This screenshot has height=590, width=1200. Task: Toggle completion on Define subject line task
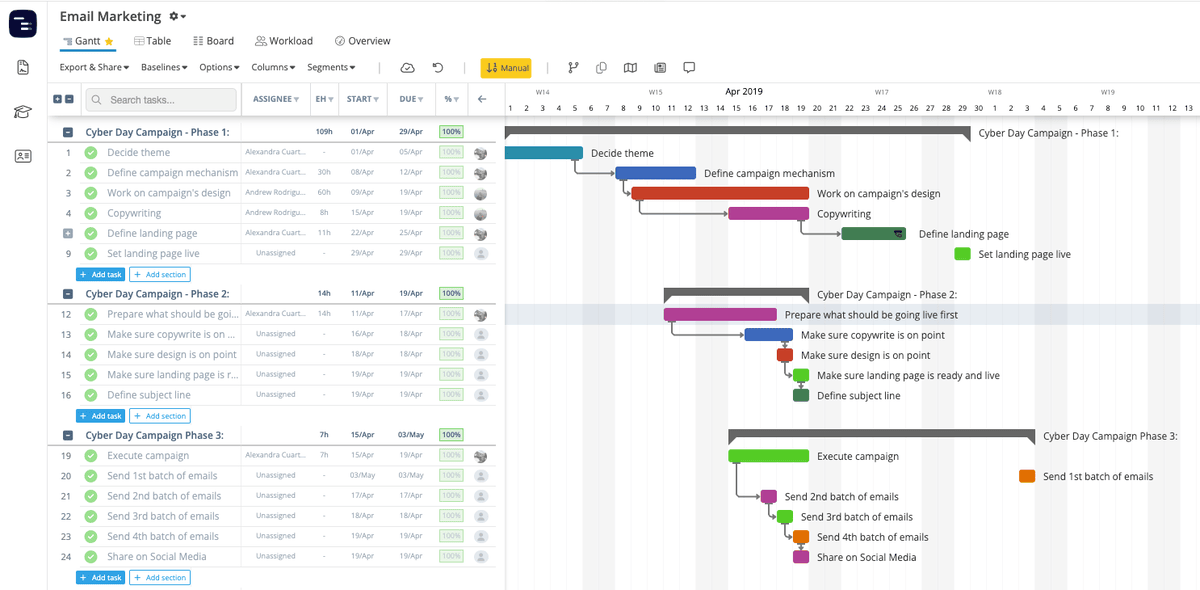click(x=91, y=394)
